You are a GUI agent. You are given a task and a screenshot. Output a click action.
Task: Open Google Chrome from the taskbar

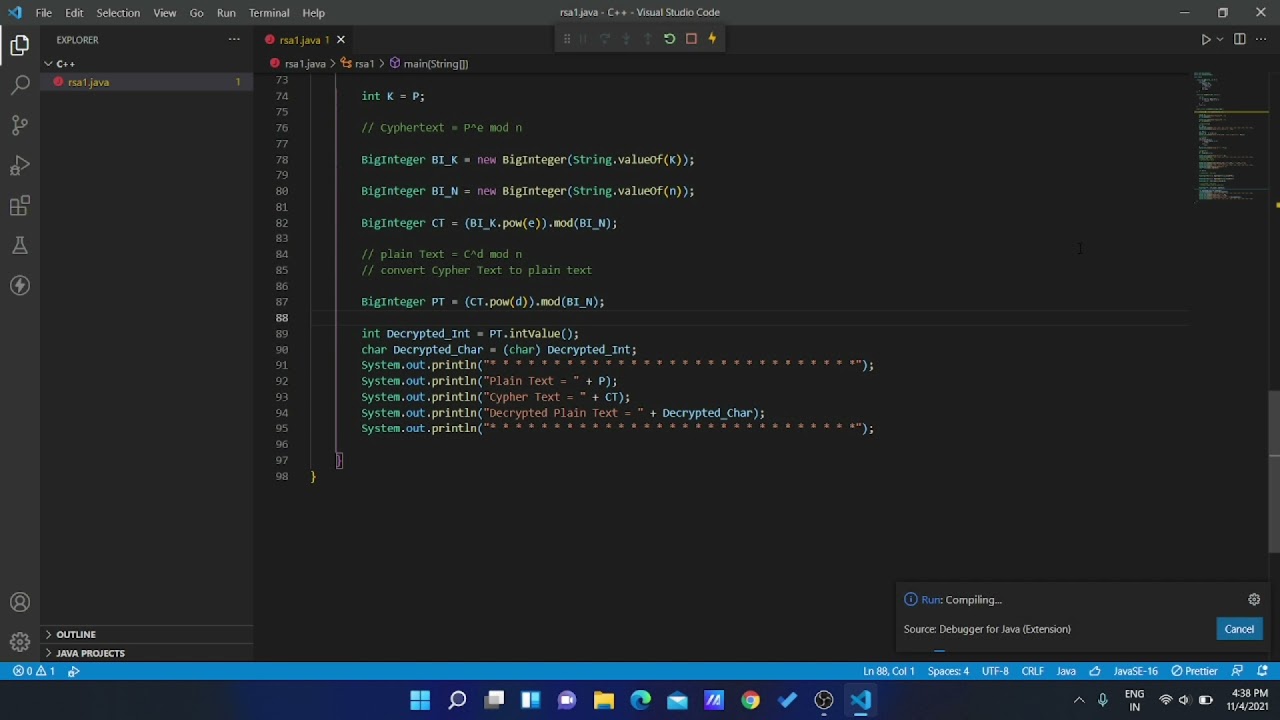click(x=750, y=700)
